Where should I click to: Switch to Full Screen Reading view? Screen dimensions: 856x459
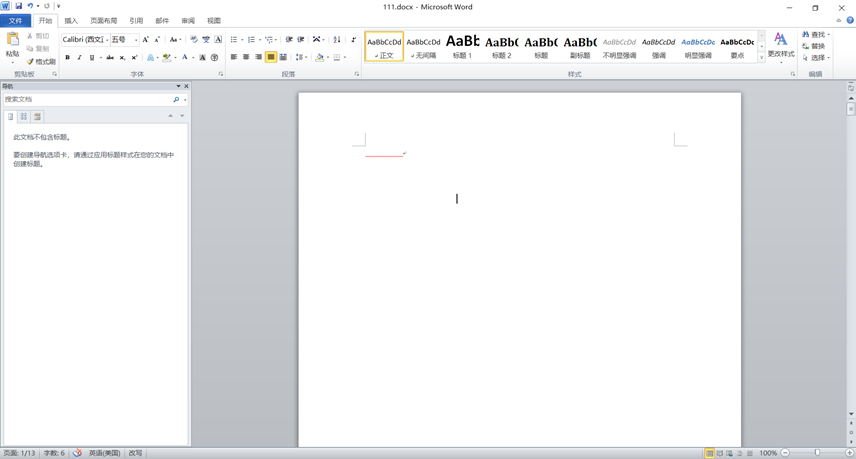click(720, 453)
